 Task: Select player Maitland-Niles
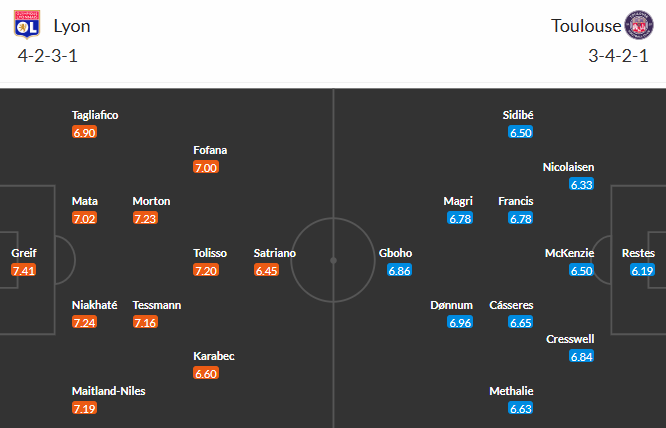(x=108, y=390)
